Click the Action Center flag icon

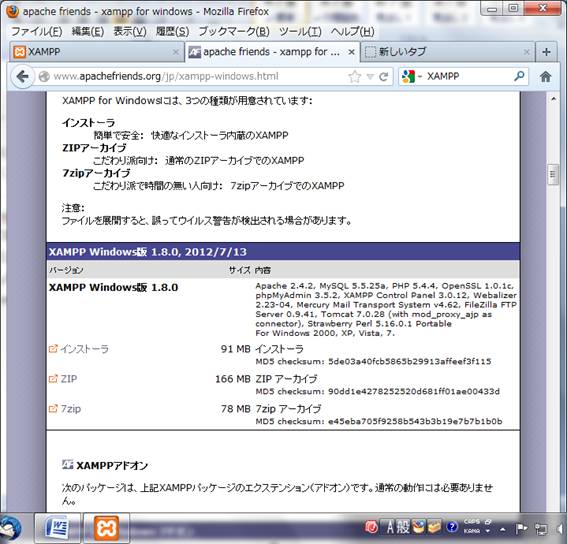(x=521, y=529)
